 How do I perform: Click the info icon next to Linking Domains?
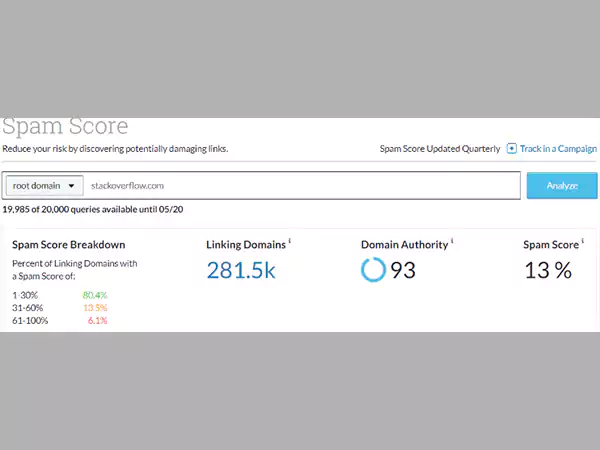[x=290, y=241]
